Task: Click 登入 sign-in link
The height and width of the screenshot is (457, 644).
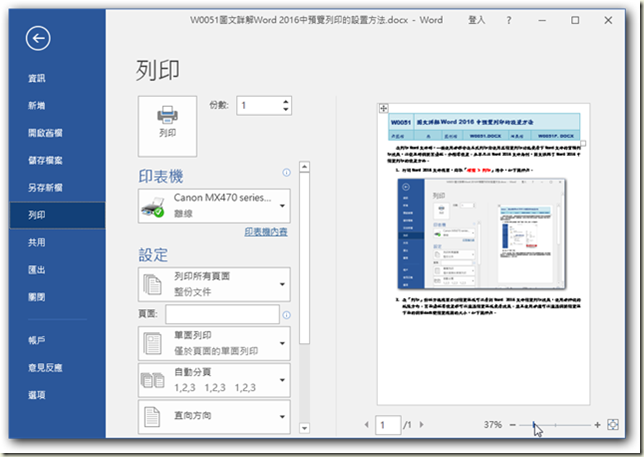Action: 476,20
